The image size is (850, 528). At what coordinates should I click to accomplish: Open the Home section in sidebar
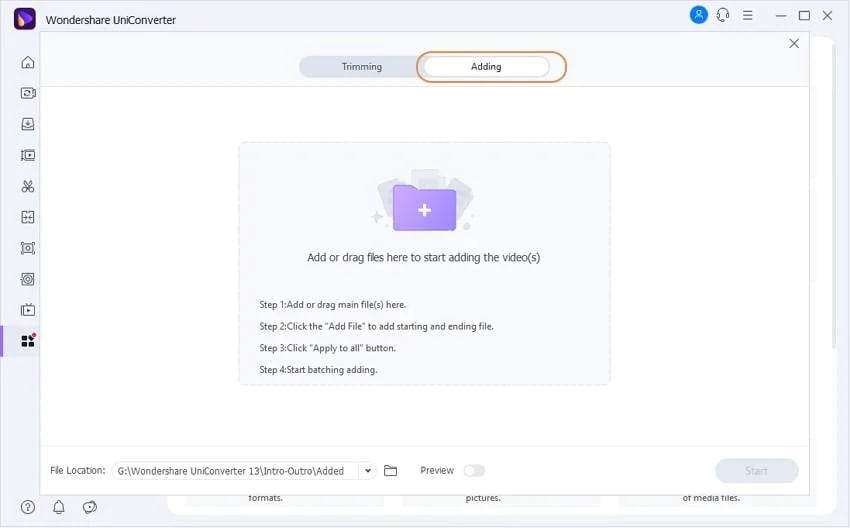28,62
